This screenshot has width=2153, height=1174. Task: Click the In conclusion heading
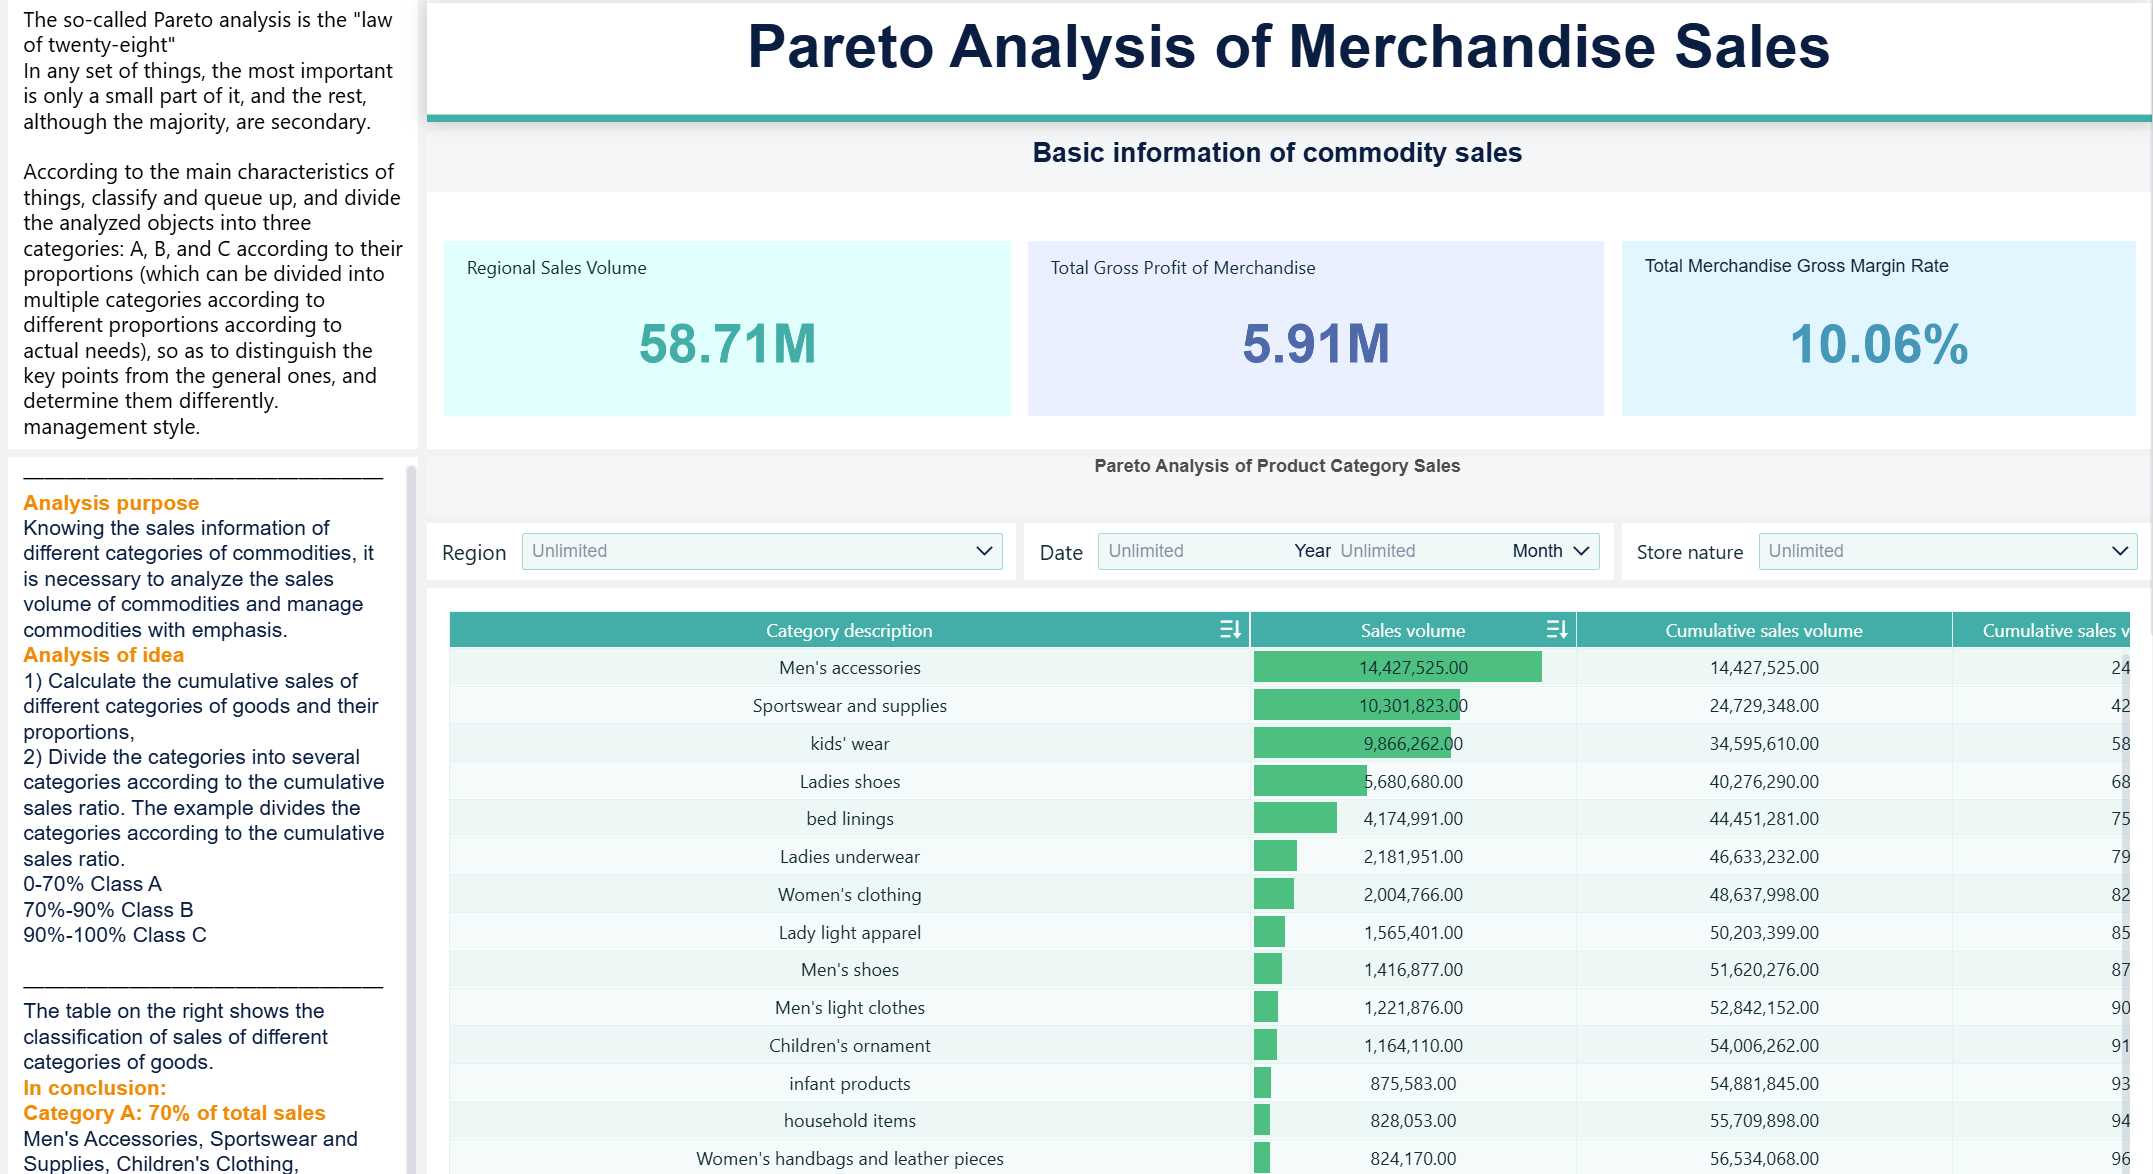(x=95, y=1088)
